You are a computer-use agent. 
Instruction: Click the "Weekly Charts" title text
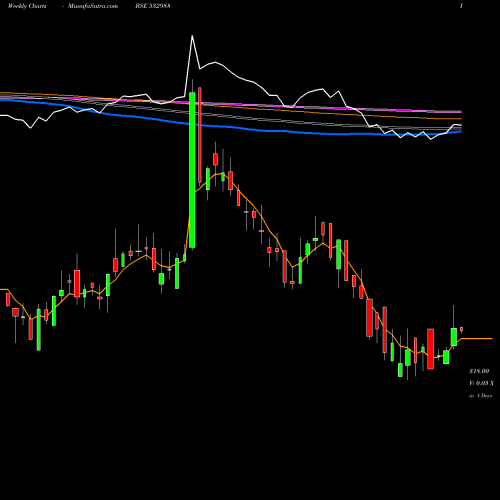tap(27, 6)
